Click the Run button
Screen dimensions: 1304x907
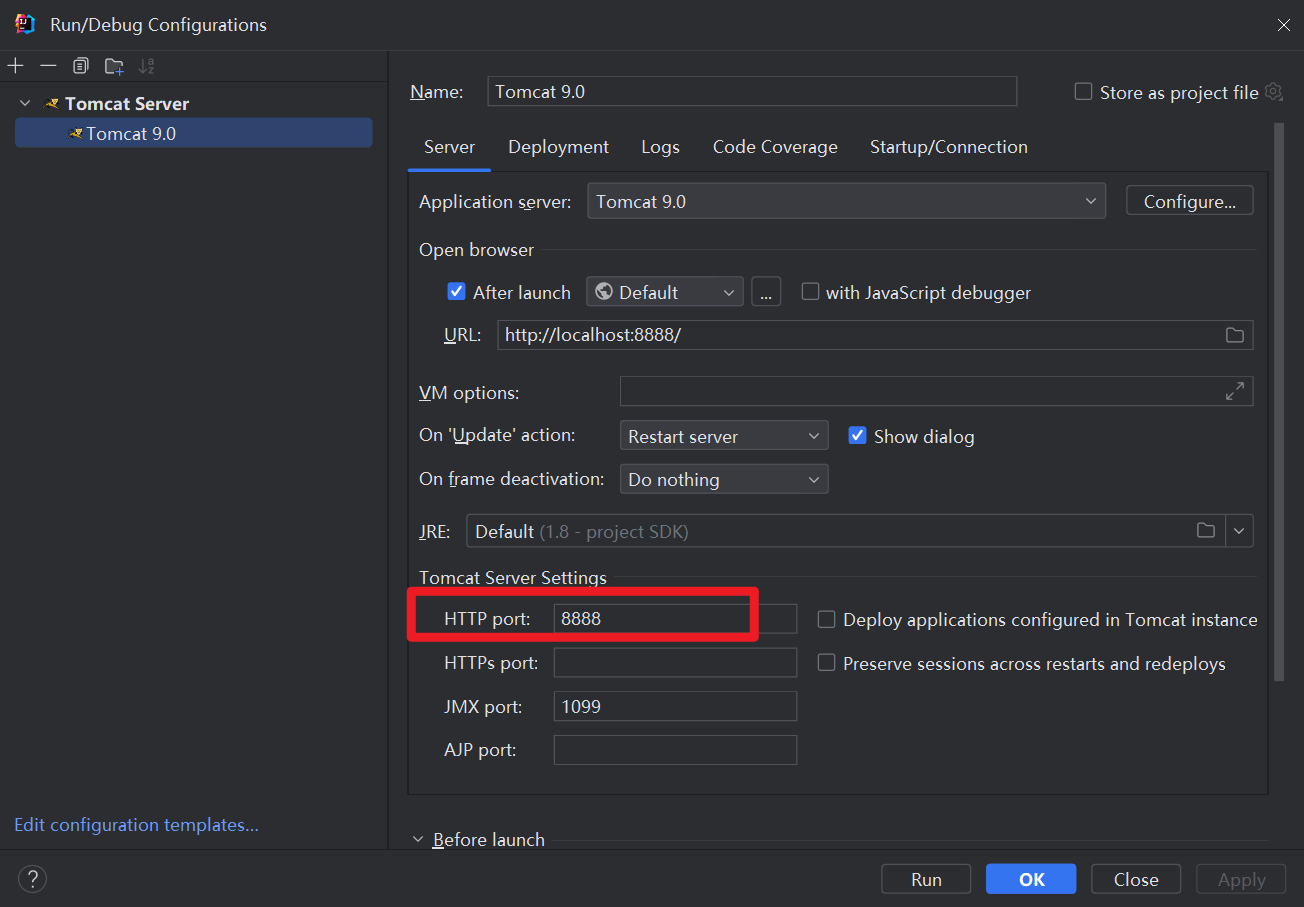926,879
